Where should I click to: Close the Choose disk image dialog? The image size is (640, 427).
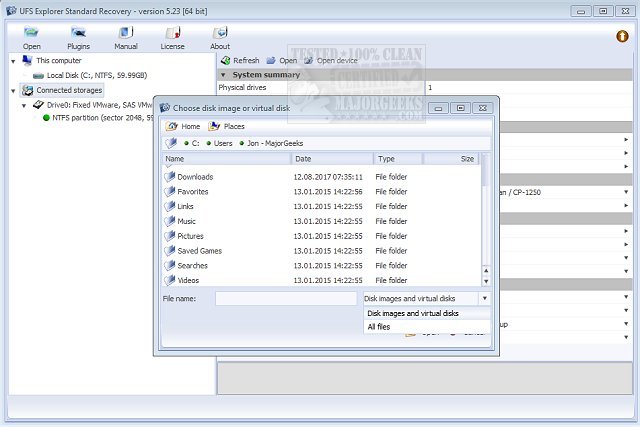pos(482,108)
